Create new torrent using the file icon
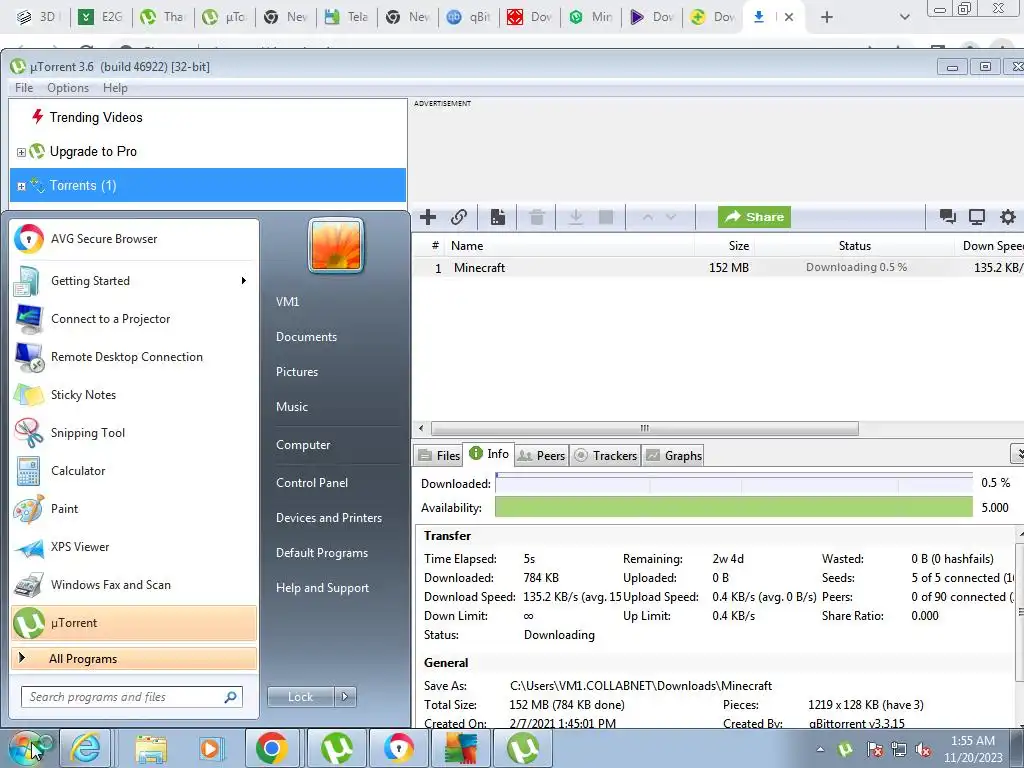Viewport: 1024px width, 768px height. pyautogui.click(x=498, y=217)
